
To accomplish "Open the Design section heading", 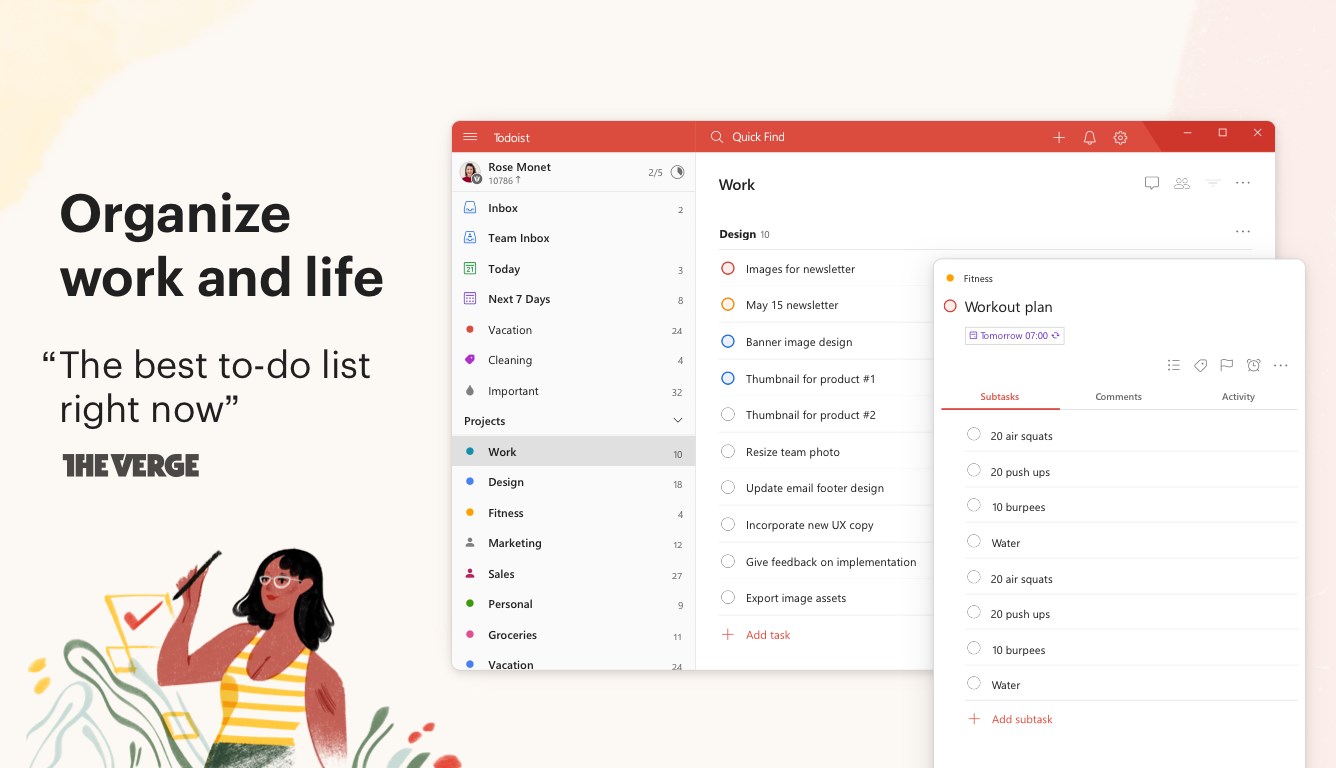I will click(x=737, y=234).
